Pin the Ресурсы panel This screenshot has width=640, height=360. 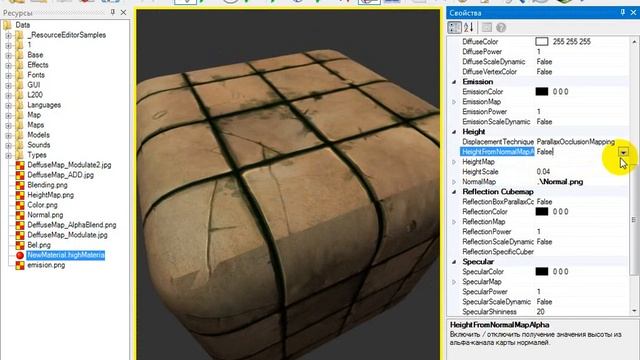pyautogui.click(x=113, y=12)
